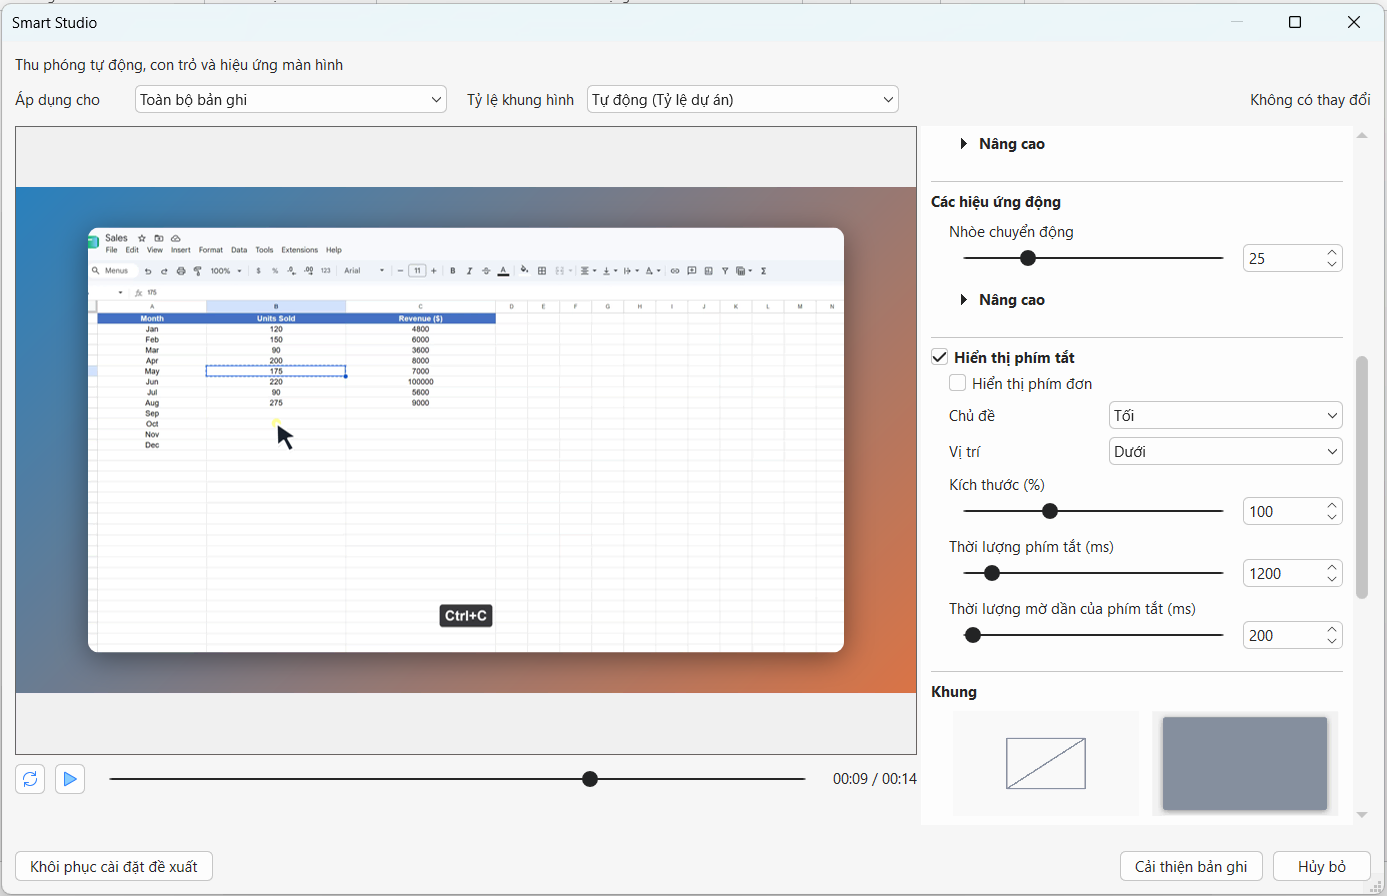The width and height of the screenshot is (1387, 896).
Task: Open the Áp dụng cho dropdown
Action: [x=291, y=99]
